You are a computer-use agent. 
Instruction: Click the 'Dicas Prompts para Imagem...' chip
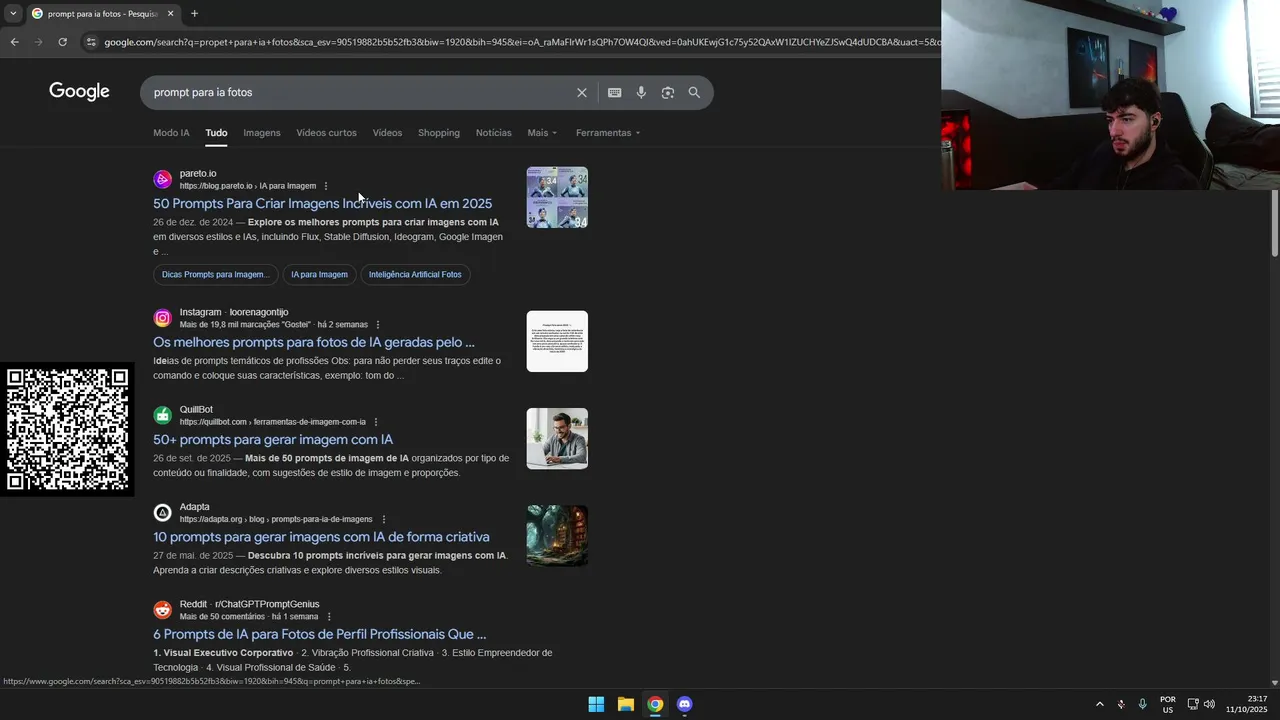pyautogui.click(x=215, y=275)
